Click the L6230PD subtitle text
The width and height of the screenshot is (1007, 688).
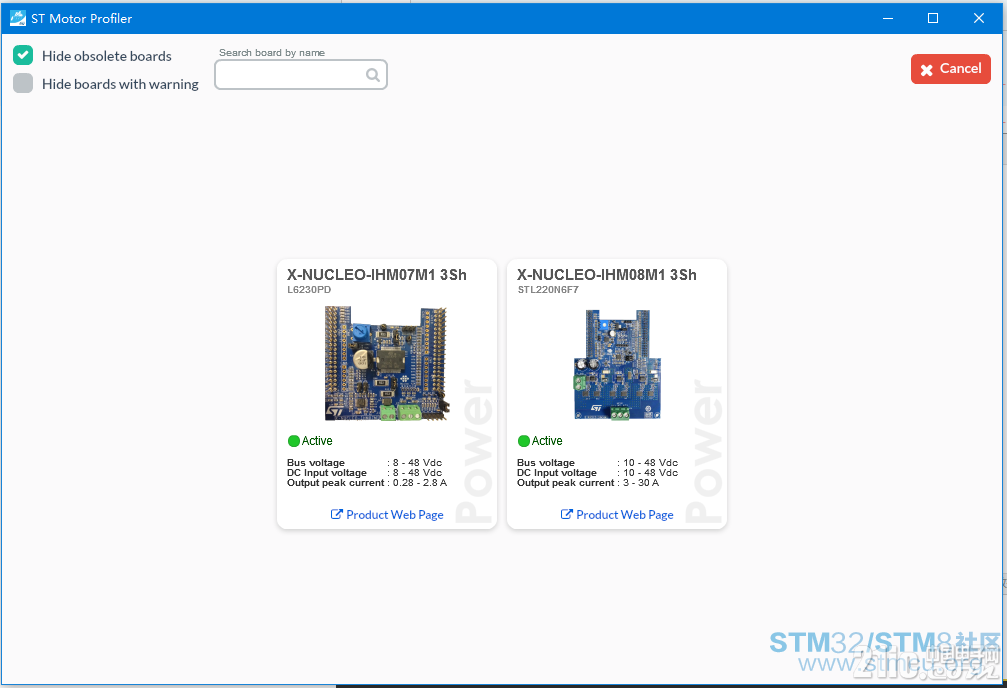[x=309, y=290]
